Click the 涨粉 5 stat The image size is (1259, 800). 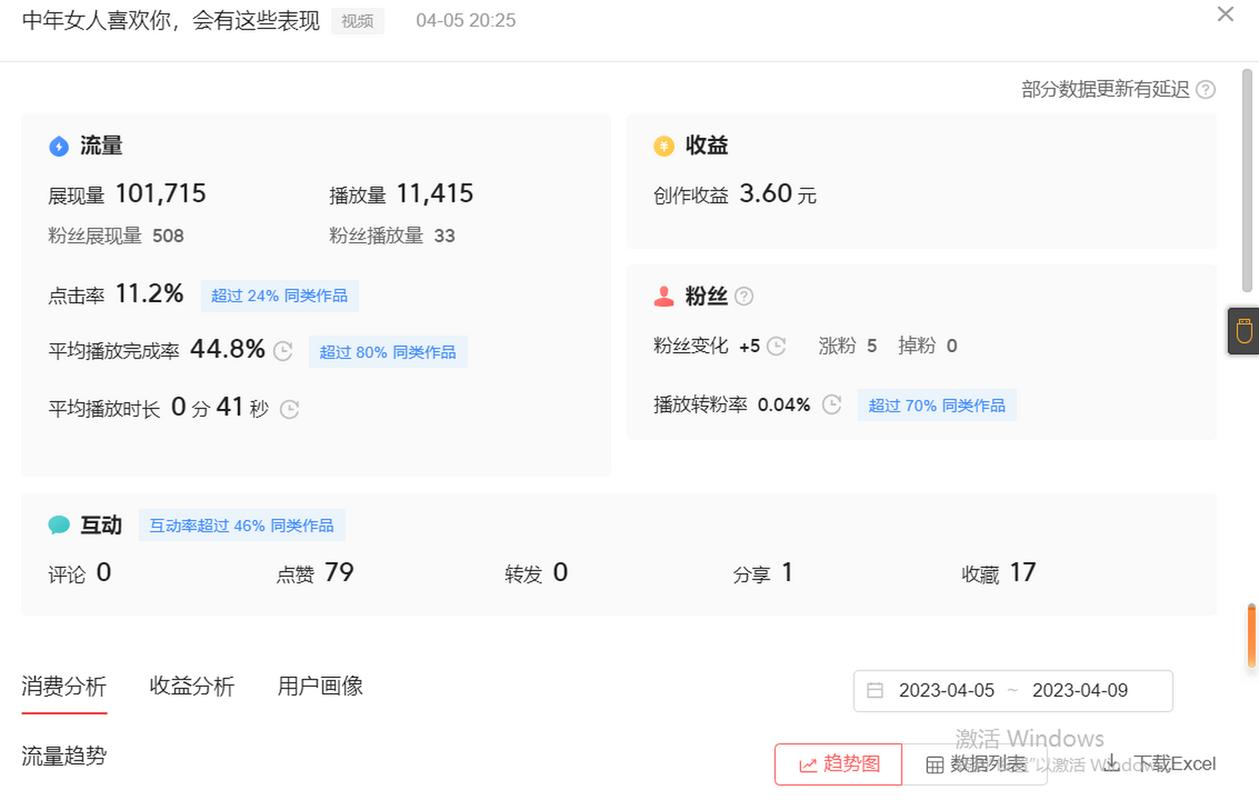848,346
